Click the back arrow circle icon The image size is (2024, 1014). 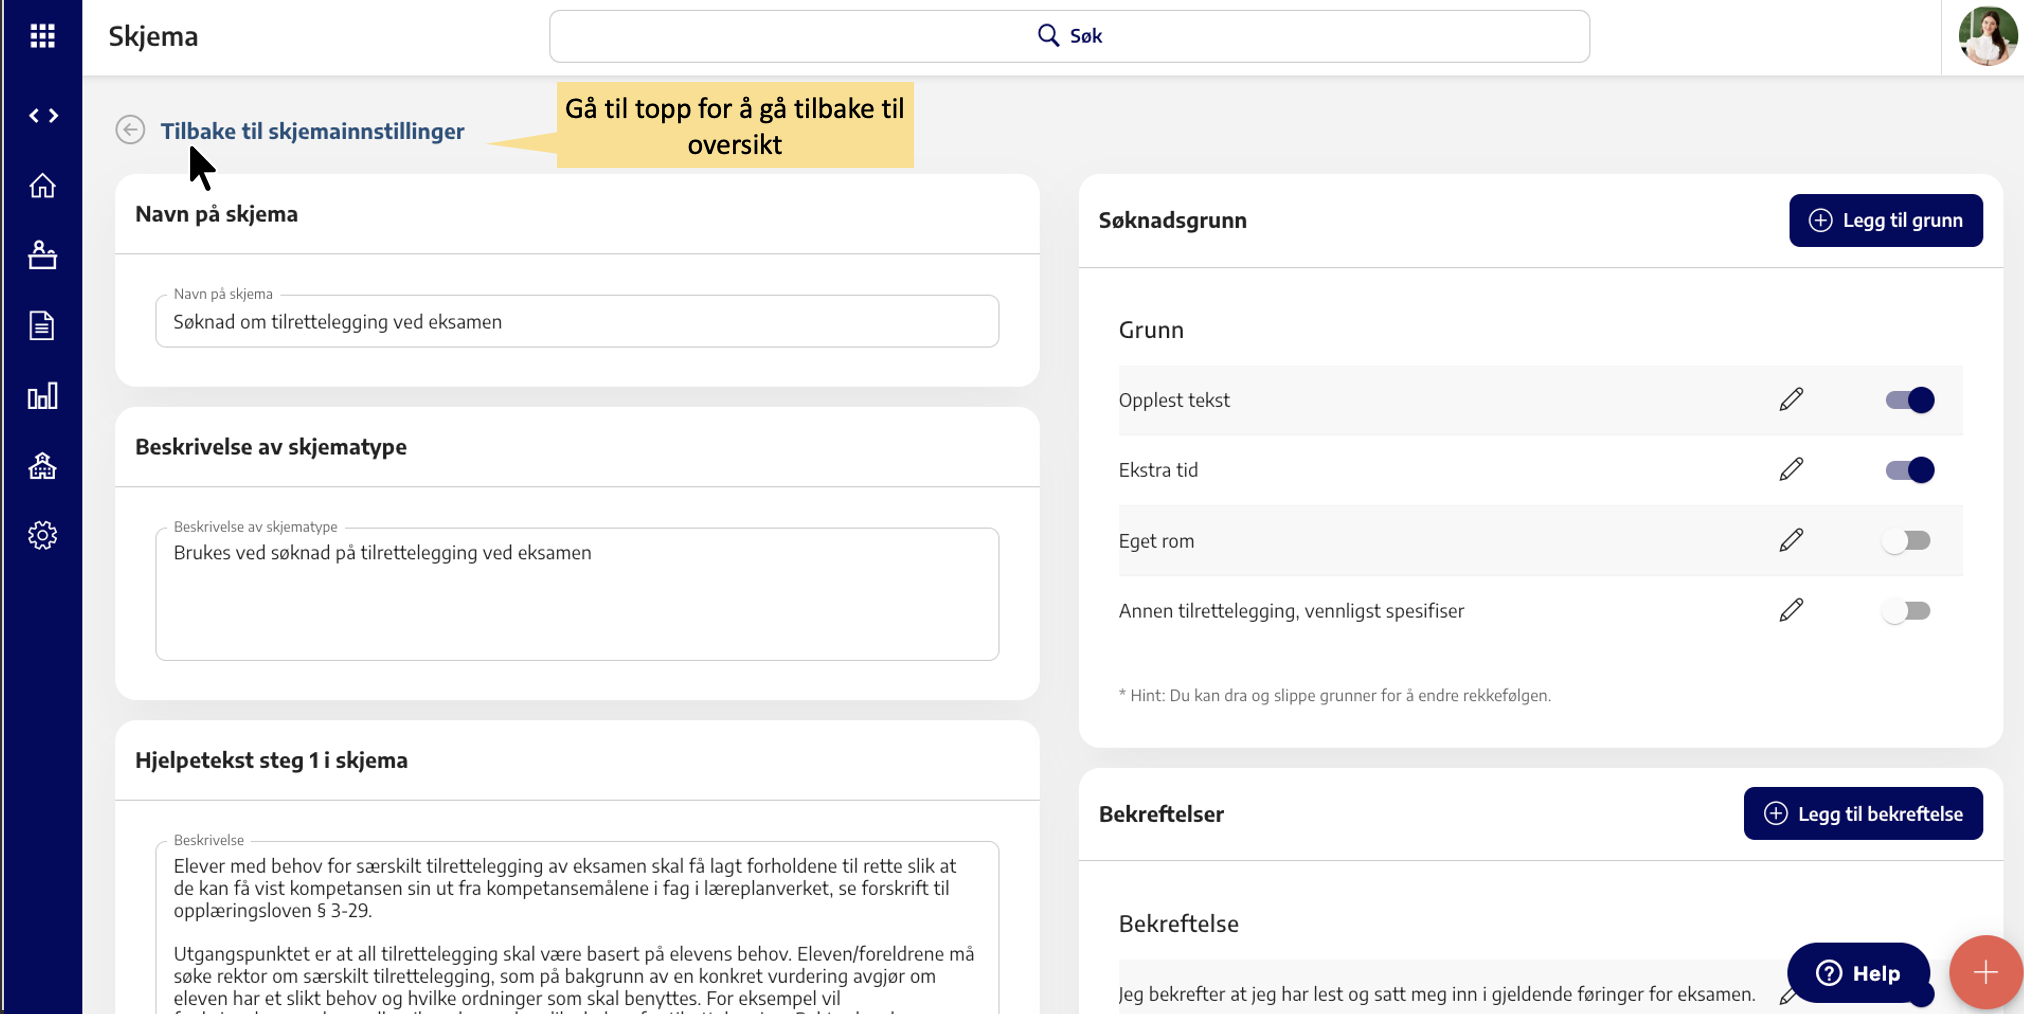click(x=130, y=130)
